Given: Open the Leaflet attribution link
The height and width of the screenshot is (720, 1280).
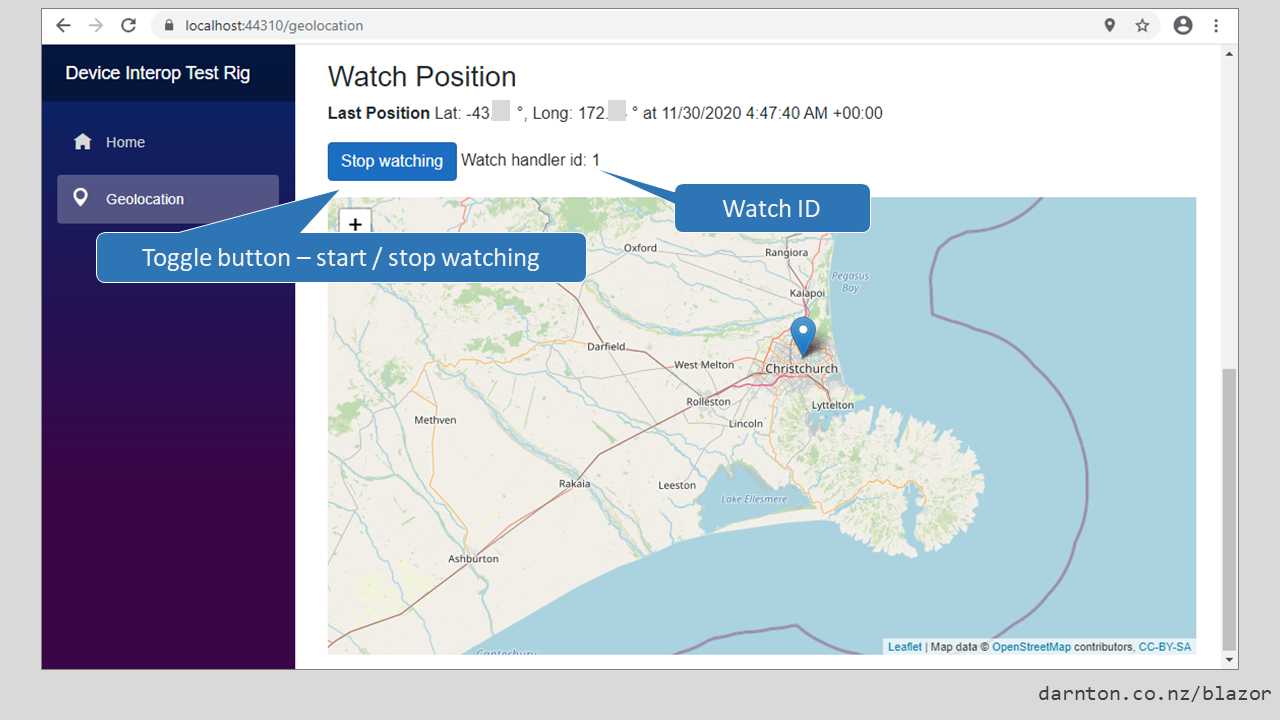Looking at the screenshot, I should pyautogui.click(x=905, y=647).
